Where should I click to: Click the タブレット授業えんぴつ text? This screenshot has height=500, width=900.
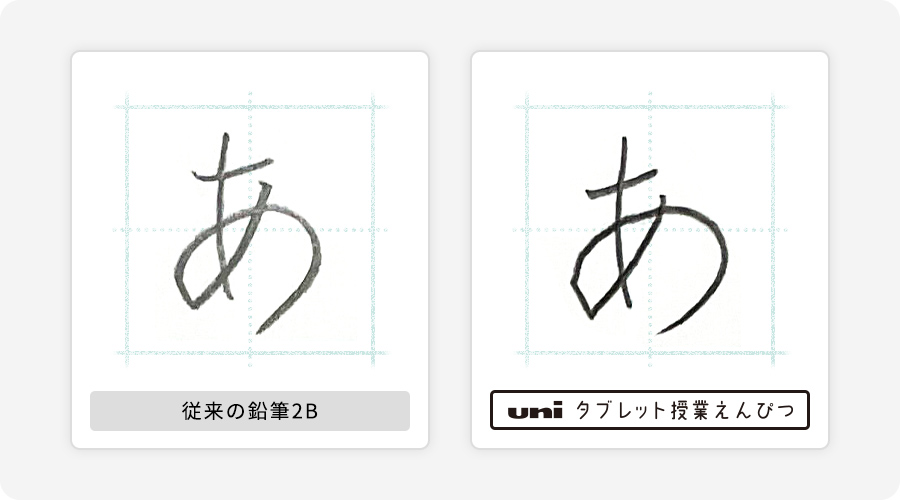tap(685, 411)
